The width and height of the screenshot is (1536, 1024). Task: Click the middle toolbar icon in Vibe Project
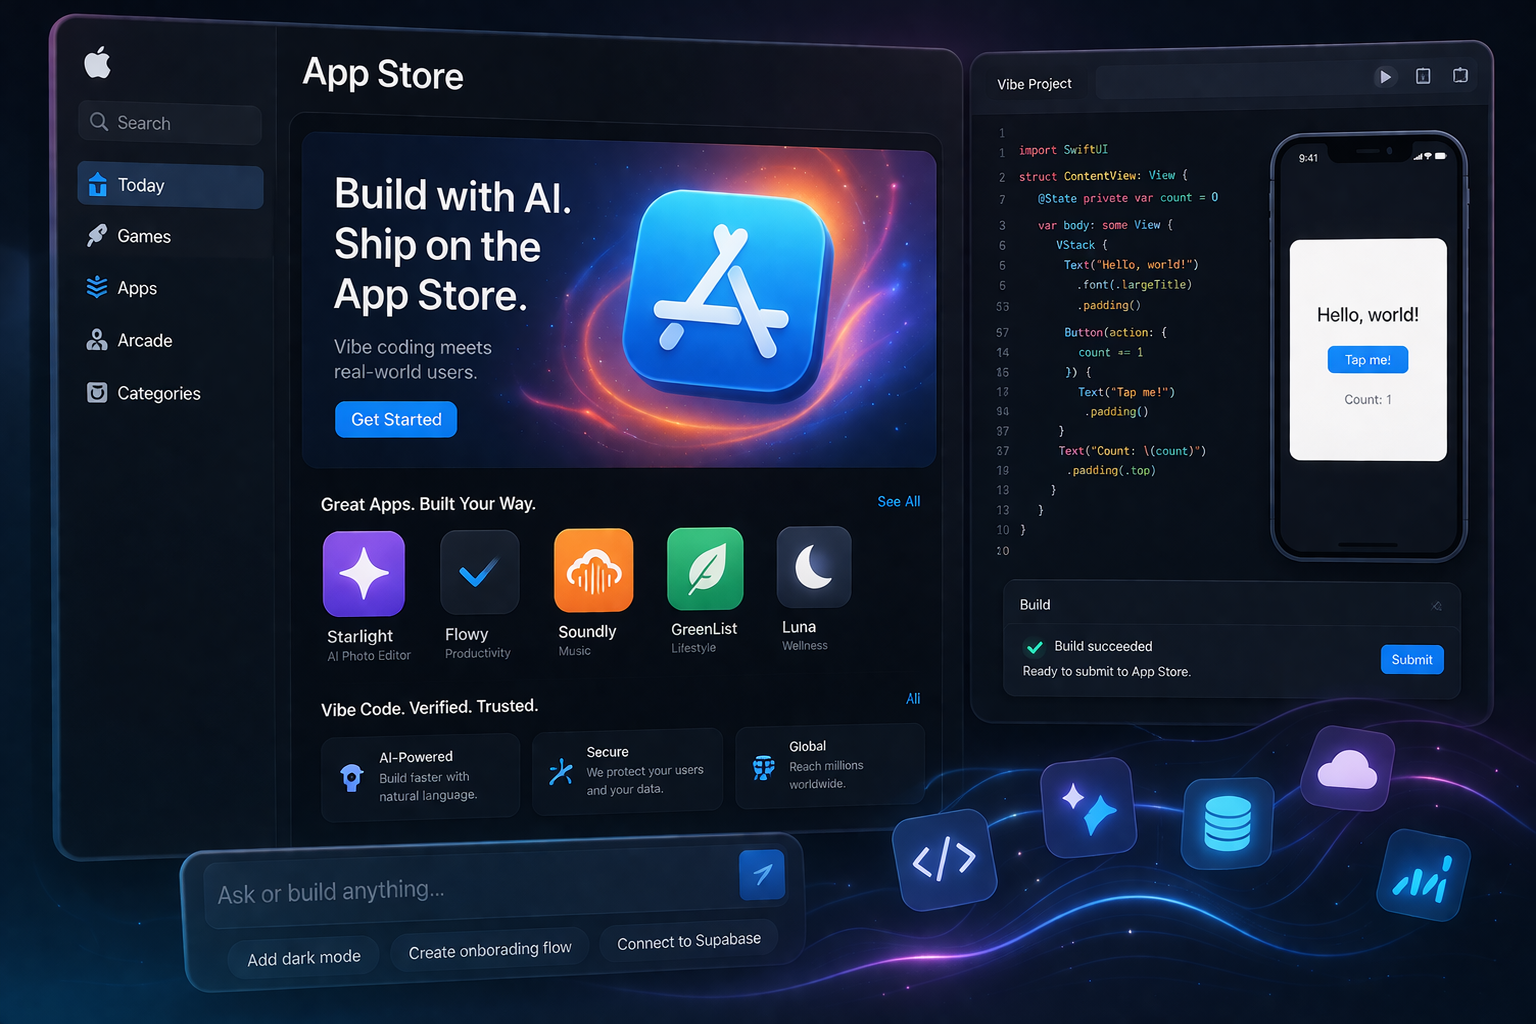click(x=1423, y=76)
